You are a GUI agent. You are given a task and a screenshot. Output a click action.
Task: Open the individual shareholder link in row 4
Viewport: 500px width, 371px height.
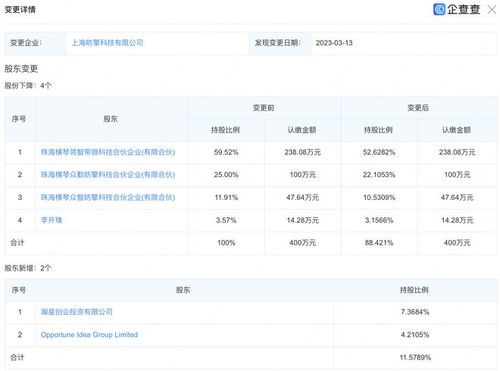pos(51,220)
